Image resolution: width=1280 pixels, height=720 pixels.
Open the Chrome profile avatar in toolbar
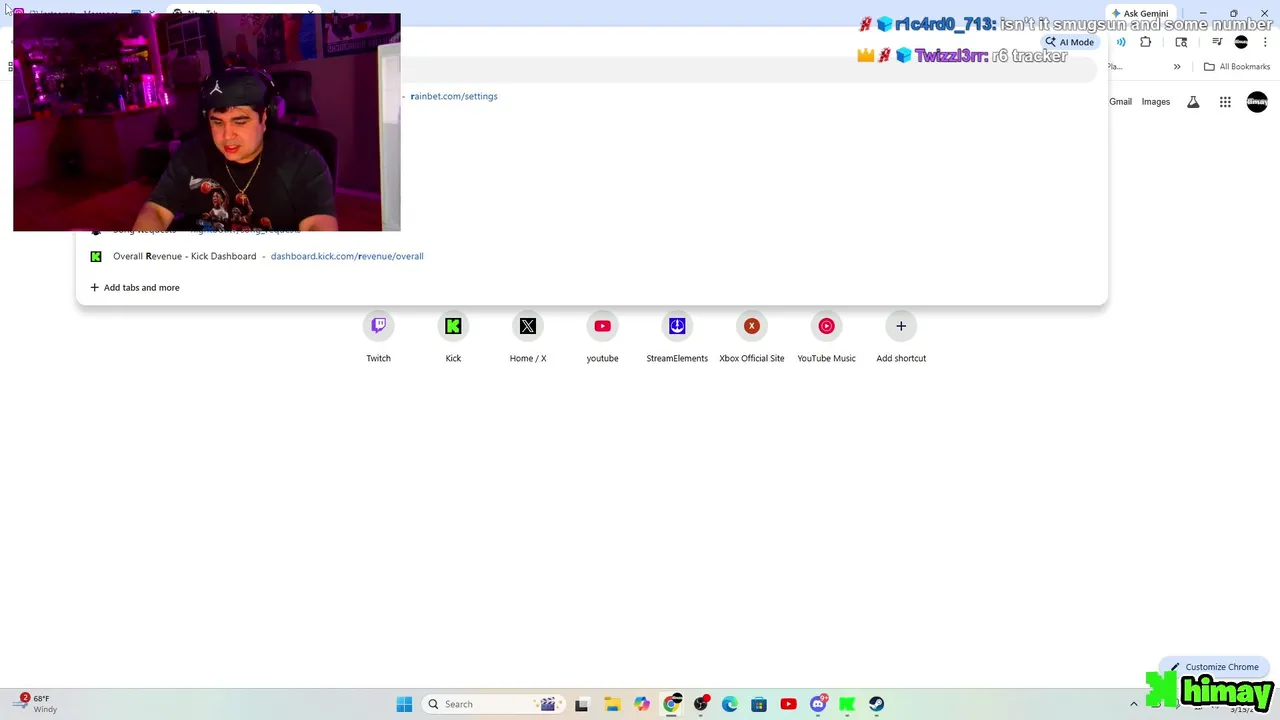[1241, 42]
